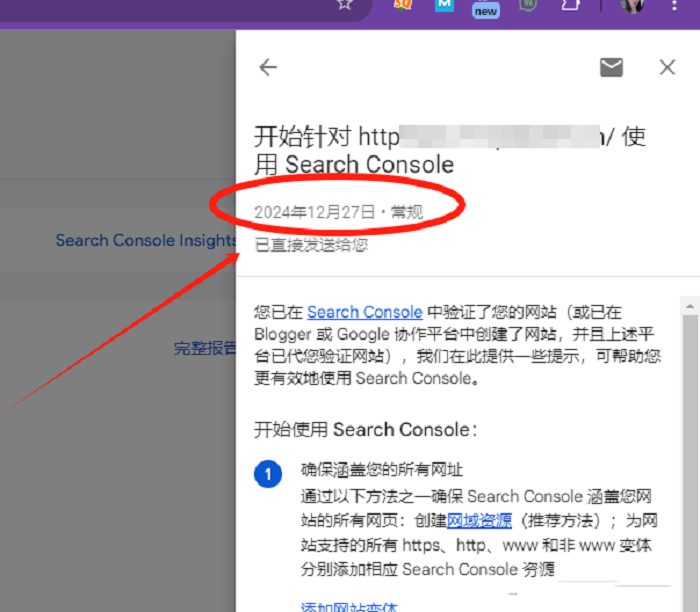Click the envelope mail icon in the message panel

point(611,67)
